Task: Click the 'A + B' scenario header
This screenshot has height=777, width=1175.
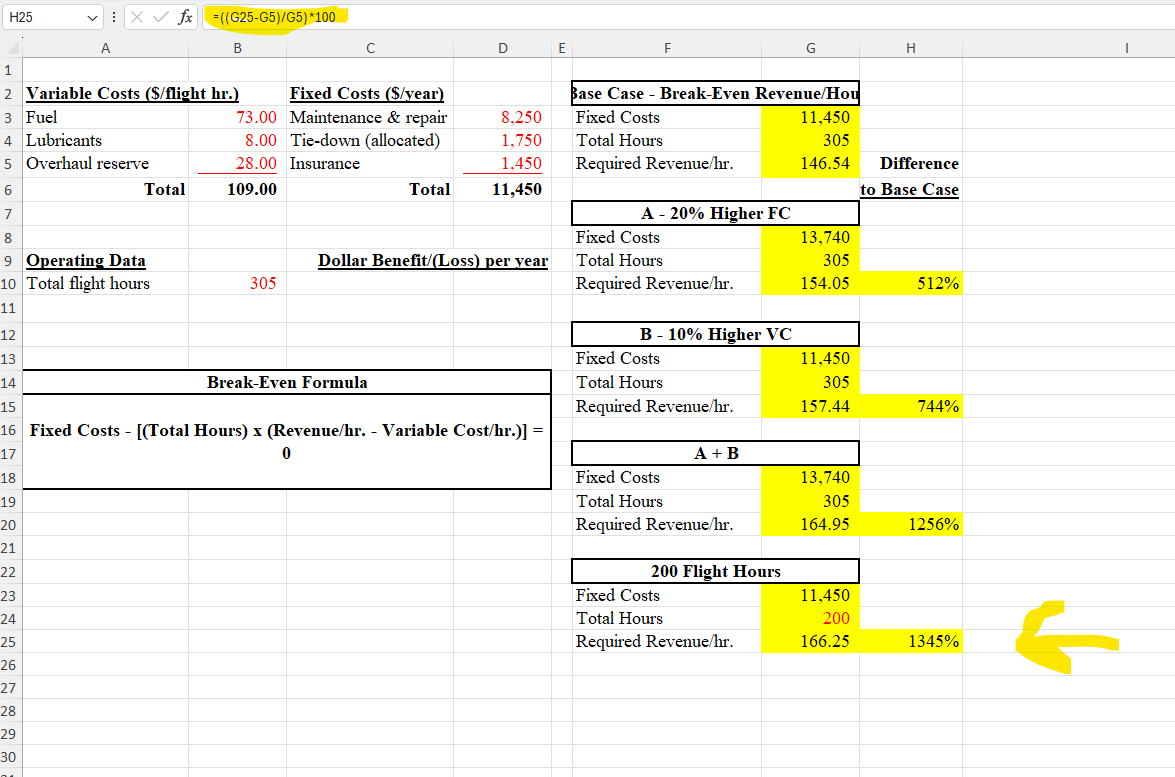Action: [x=714, y=452]
